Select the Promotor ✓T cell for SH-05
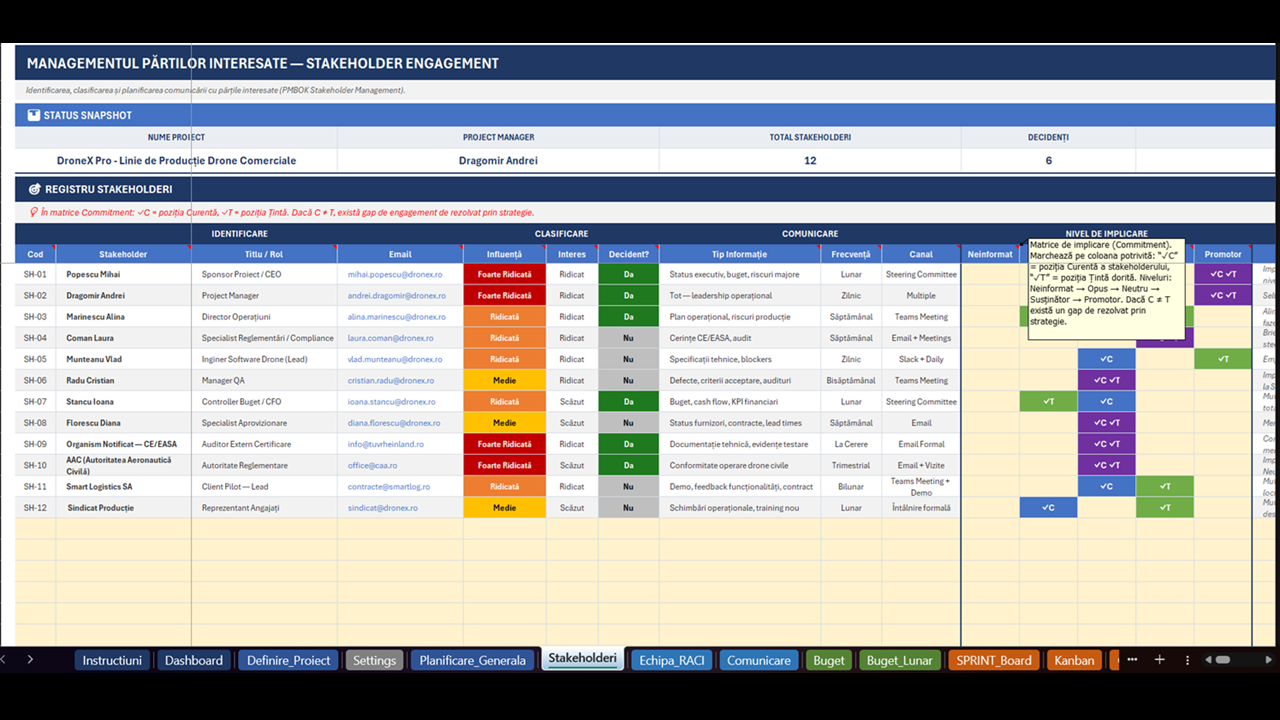1280x720 pixels. (x=1223, y=359)
